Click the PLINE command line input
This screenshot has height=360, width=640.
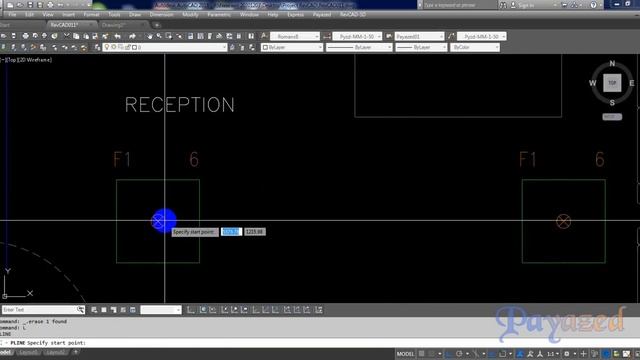point(320,343)
